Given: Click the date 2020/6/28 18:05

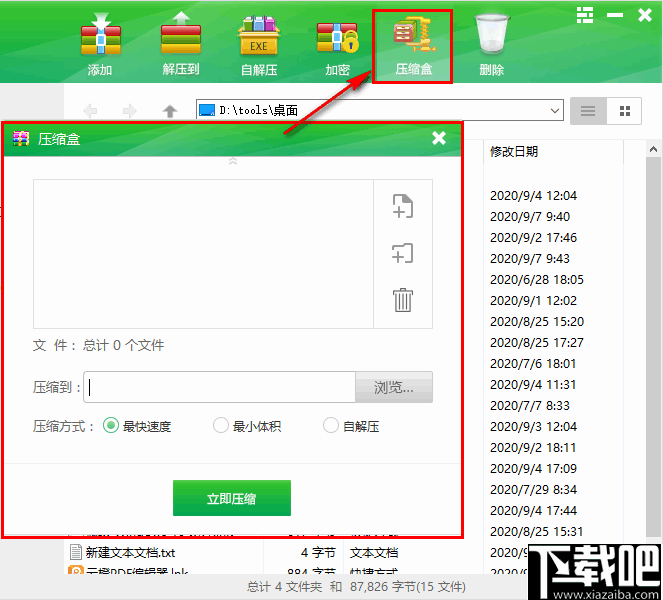Looking at the screenshot, I should [x=537, y=279].
